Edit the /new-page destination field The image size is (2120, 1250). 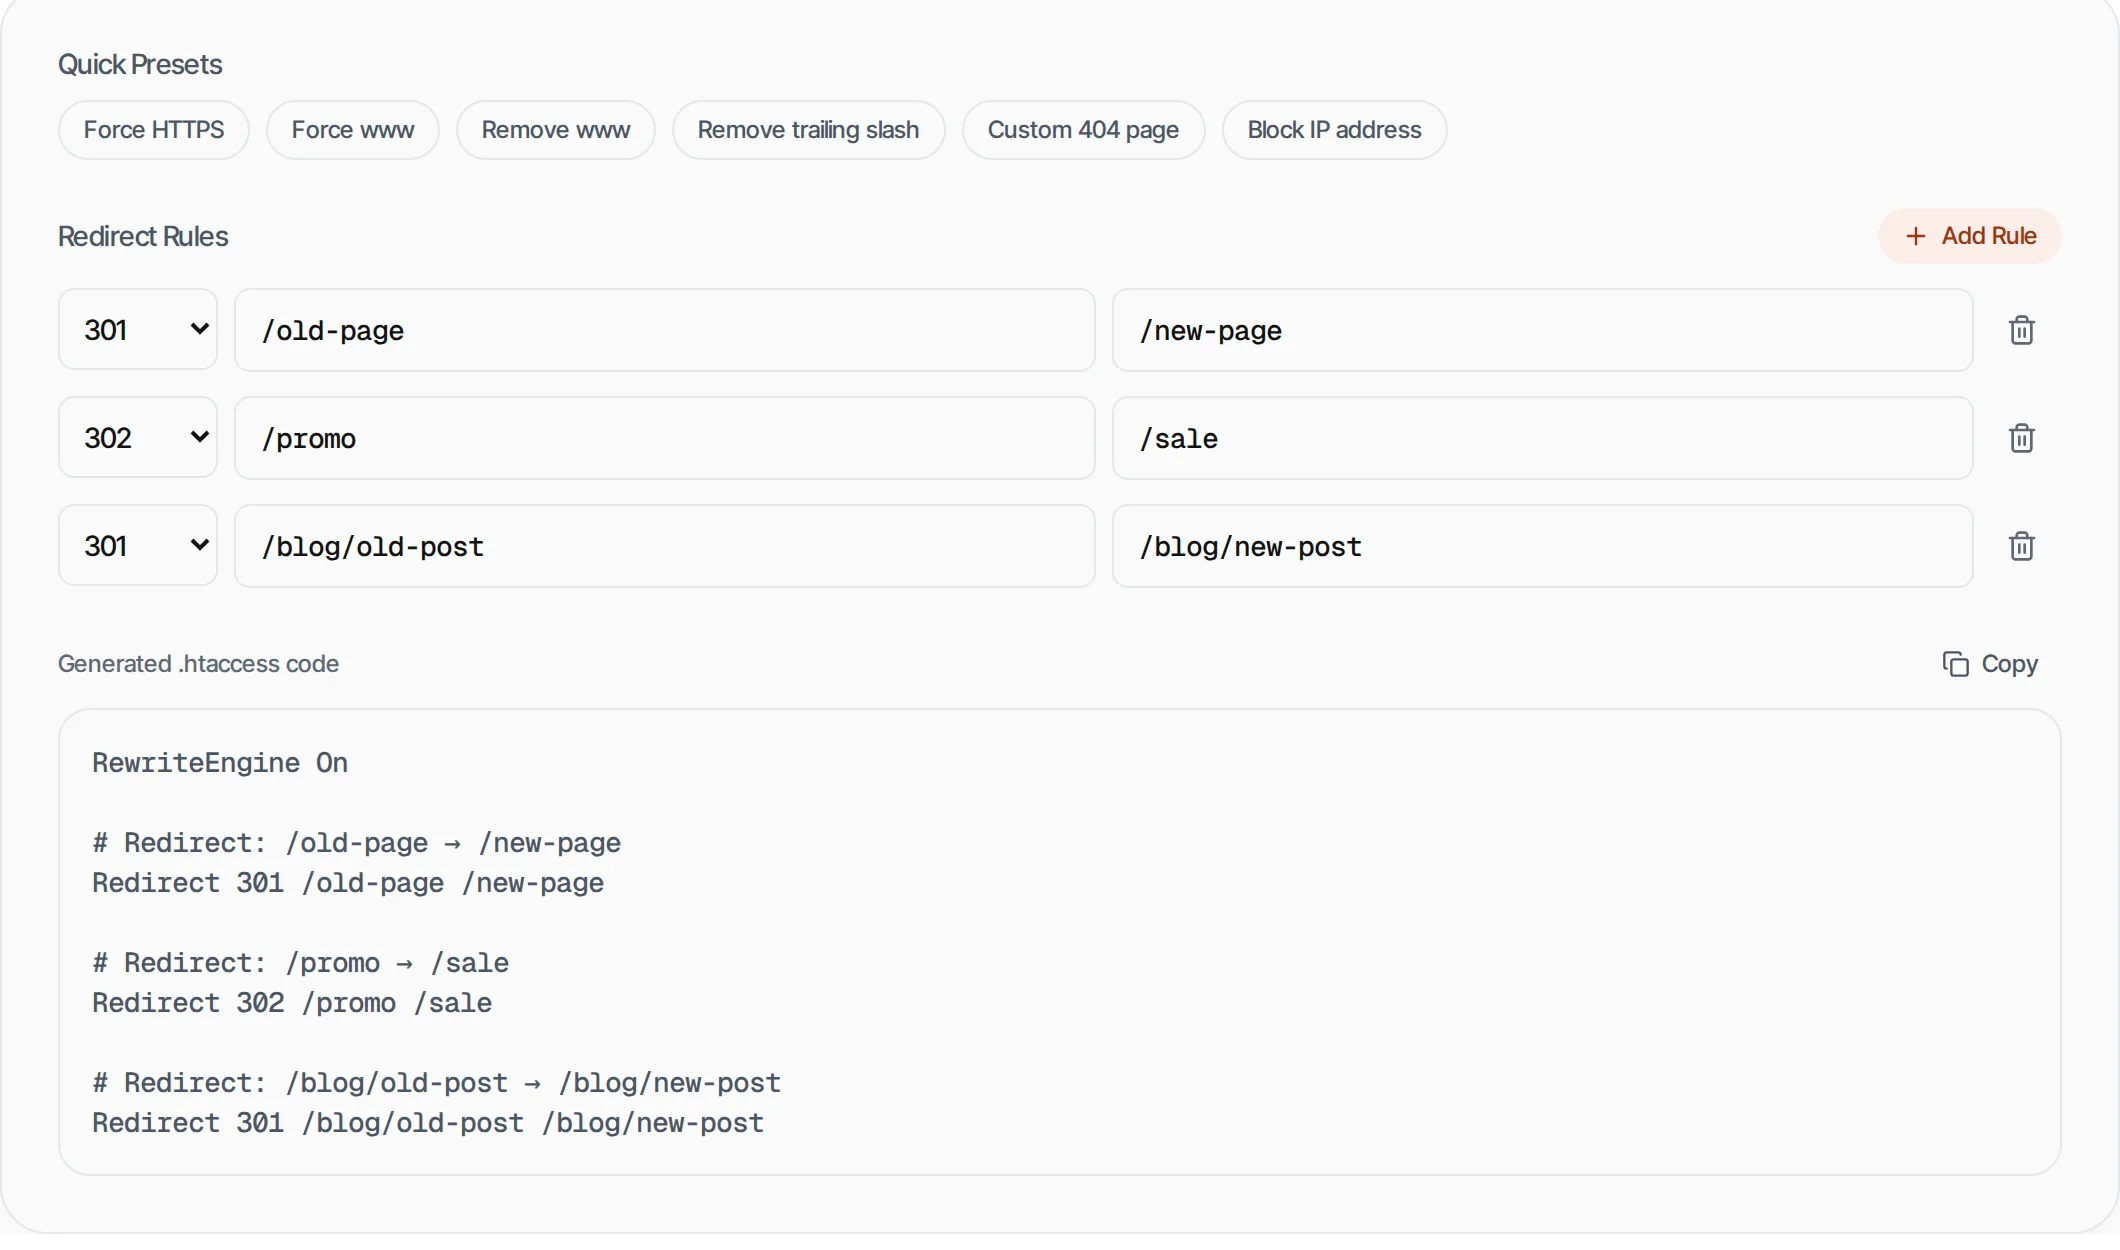pos(1542,330)
